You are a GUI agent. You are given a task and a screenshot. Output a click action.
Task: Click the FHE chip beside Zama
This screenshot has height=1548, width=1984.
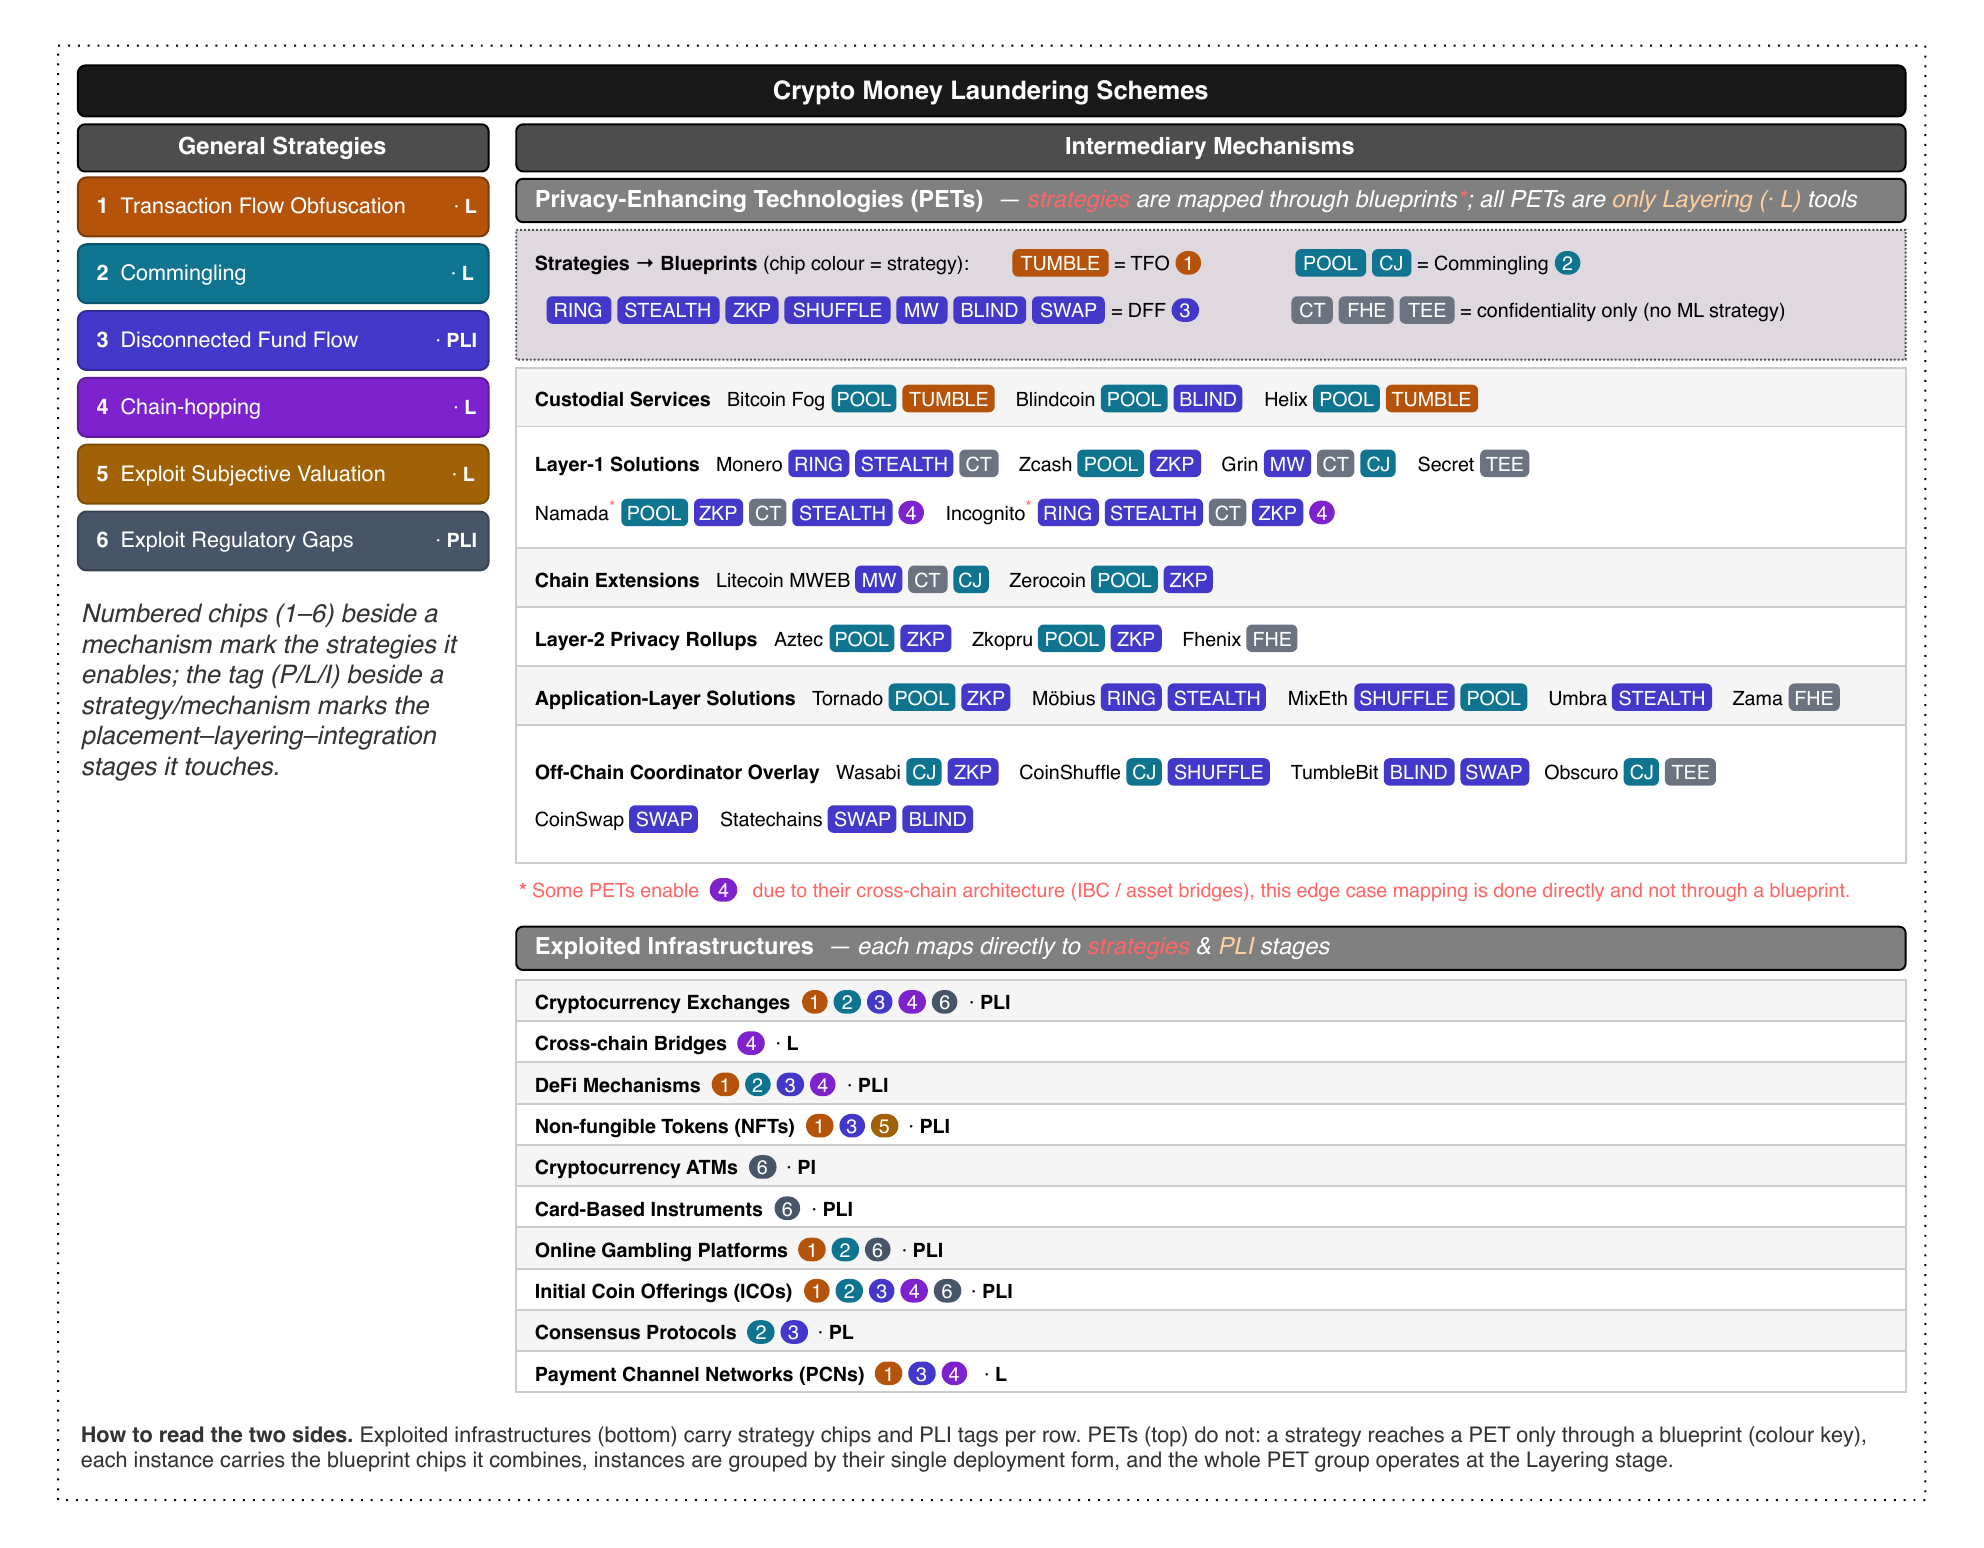pos(1814,698)
